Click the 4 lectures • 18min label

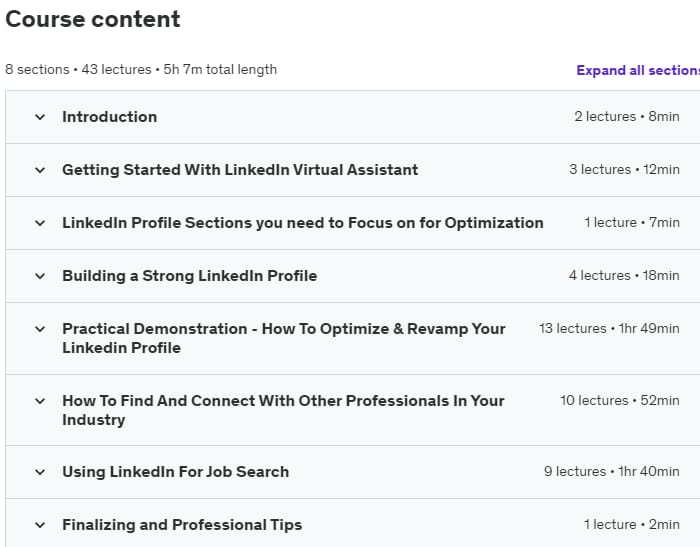point(624,276)
